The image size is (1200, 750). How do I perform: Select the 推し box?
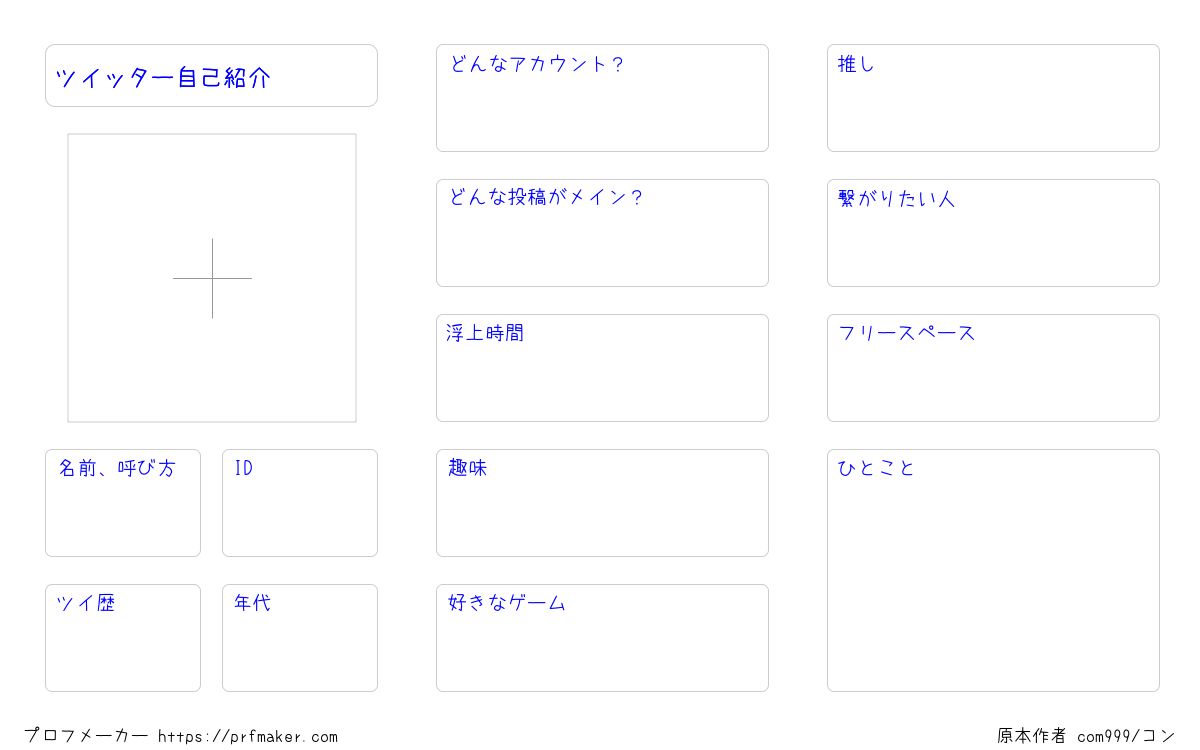pyautogui.click(x=993, y=98)
